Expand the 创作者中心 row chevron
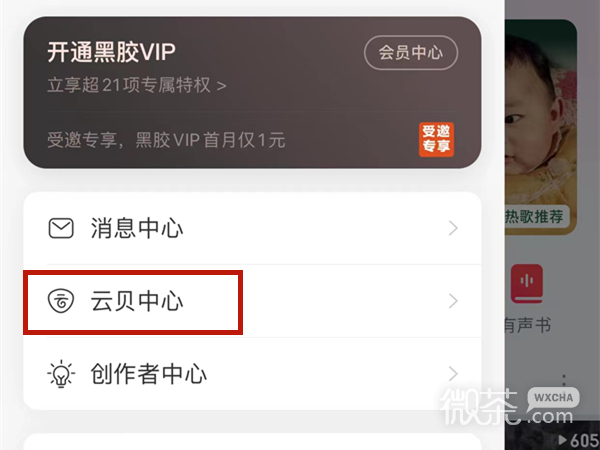 point(453,374)
